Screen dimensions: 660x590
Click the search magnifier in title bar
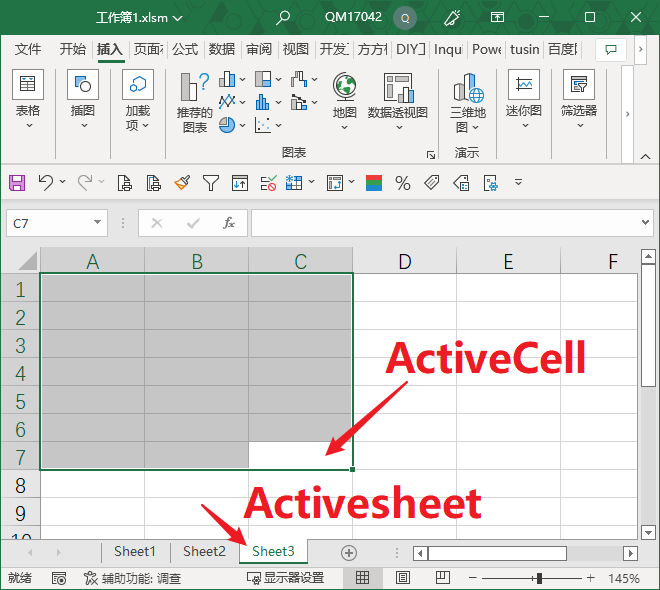coord(282,17)
